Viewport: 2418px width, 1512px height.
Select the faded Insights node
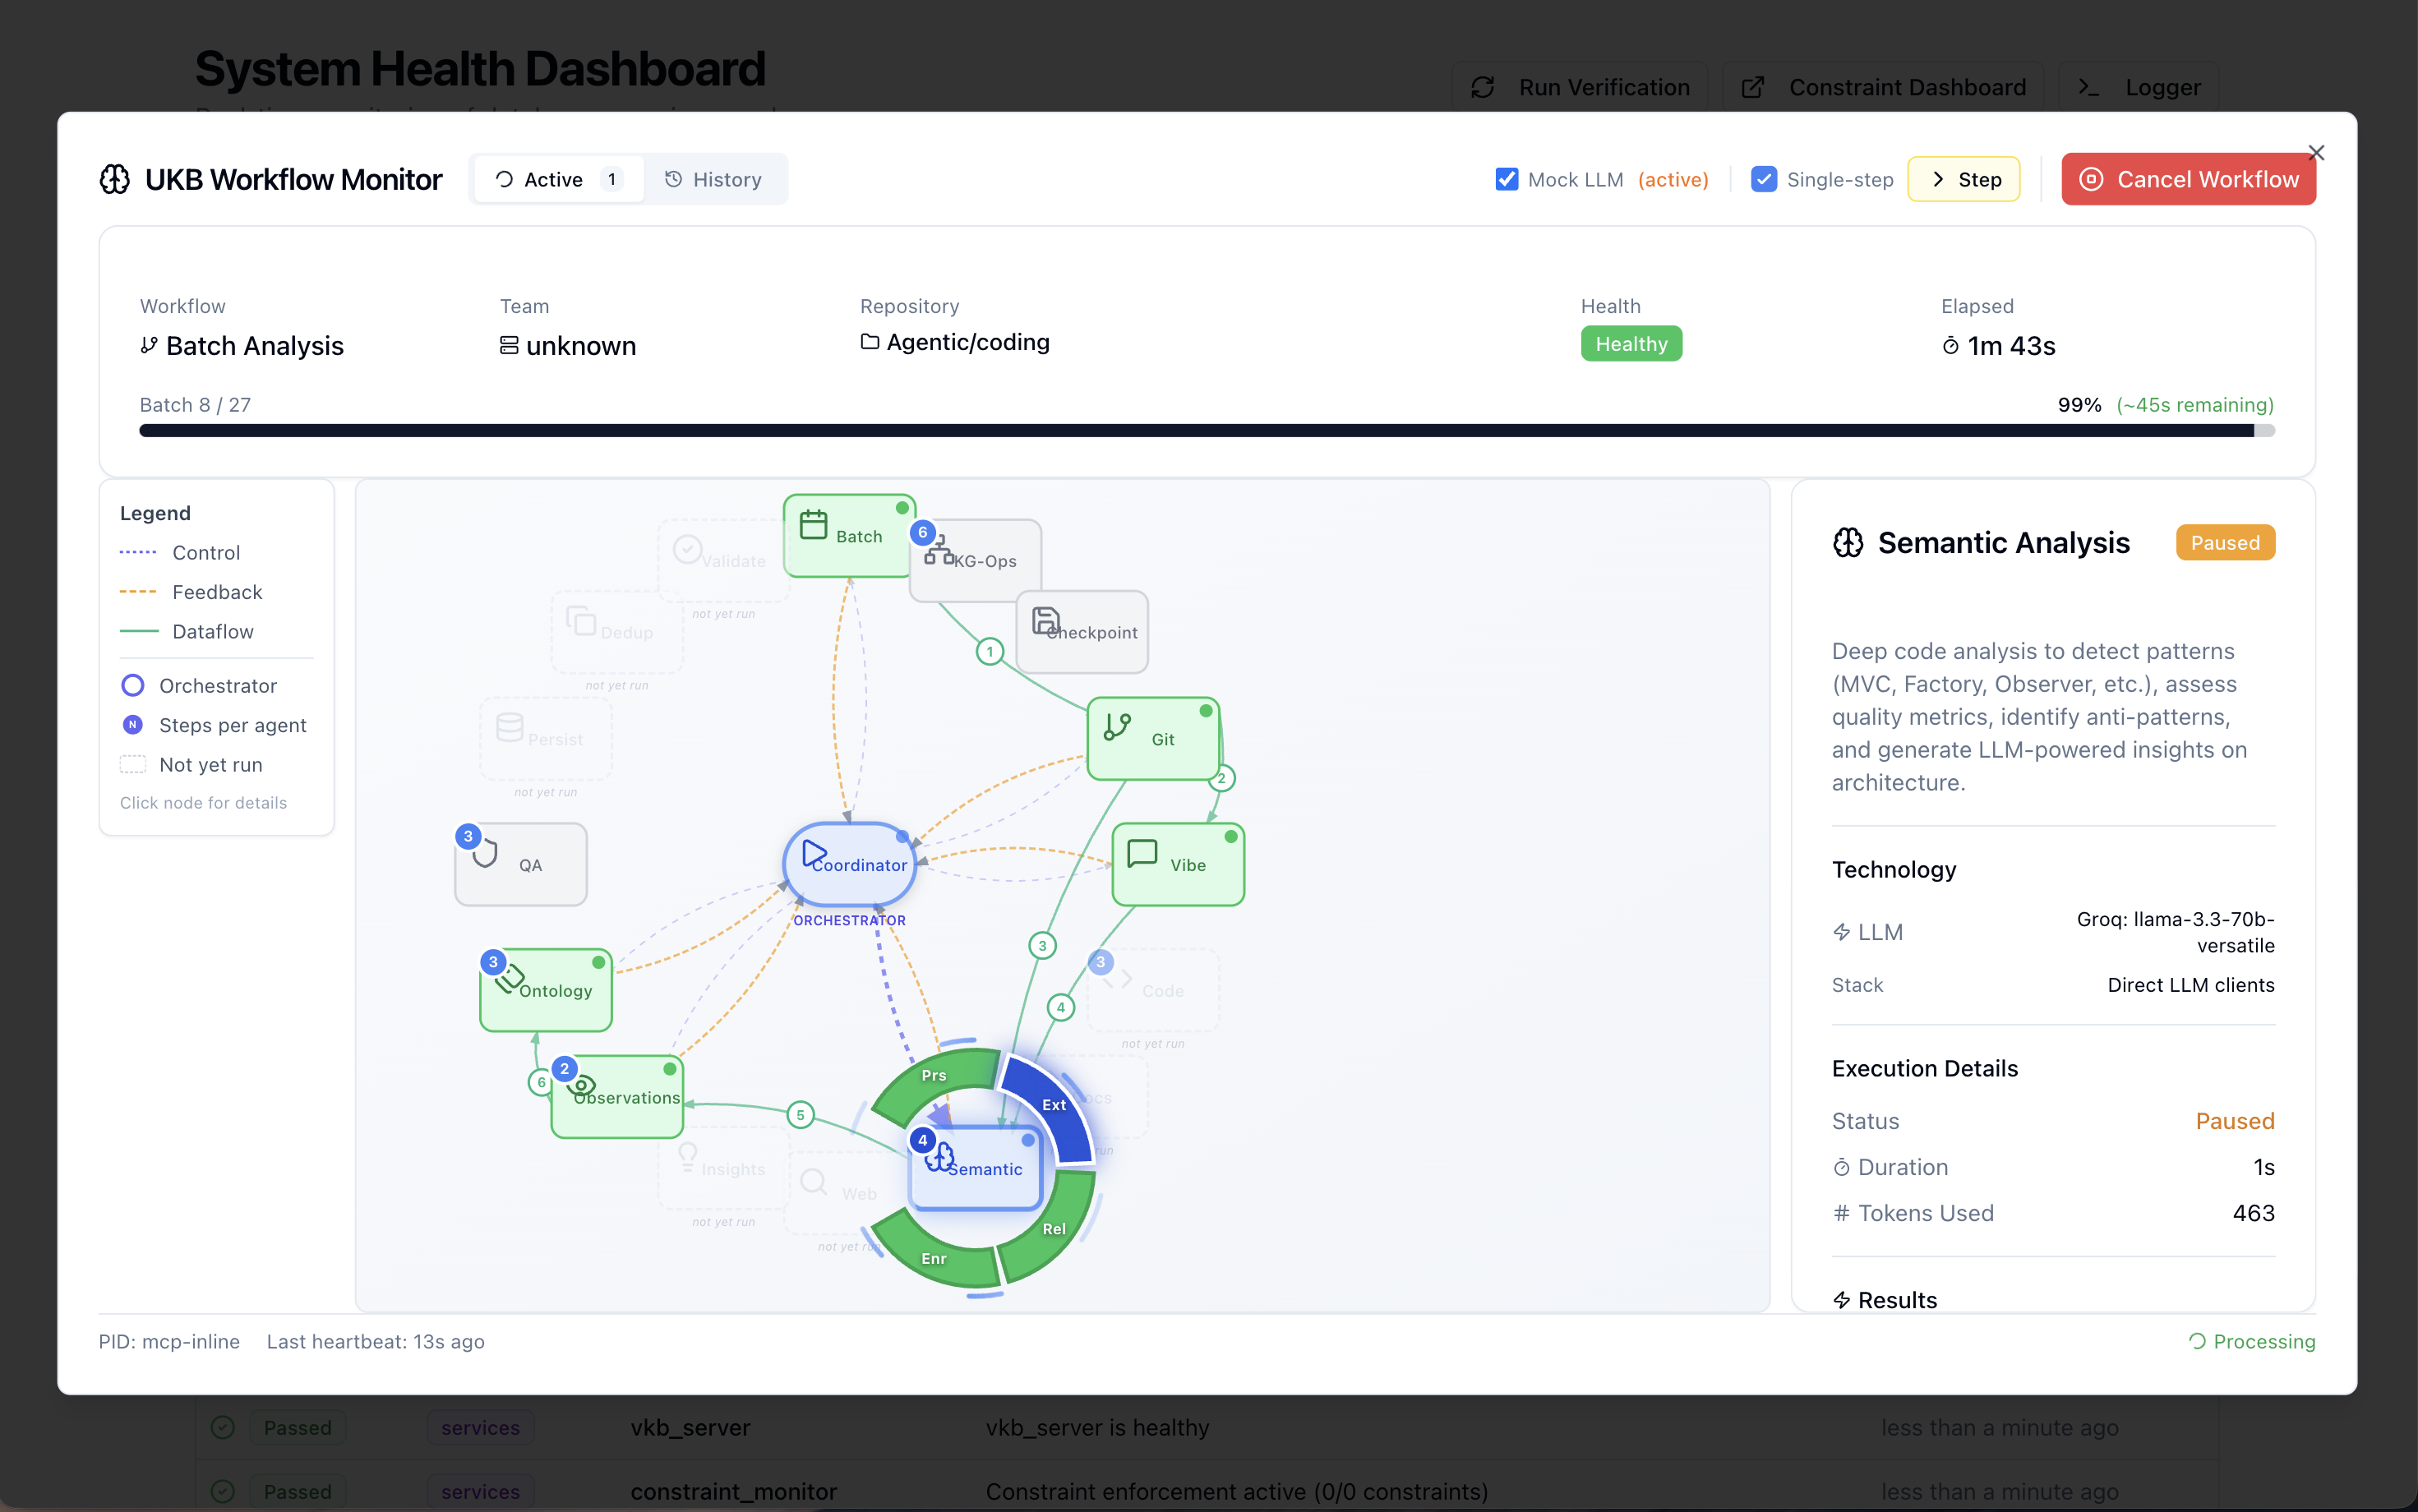[x=724, y=1168]
